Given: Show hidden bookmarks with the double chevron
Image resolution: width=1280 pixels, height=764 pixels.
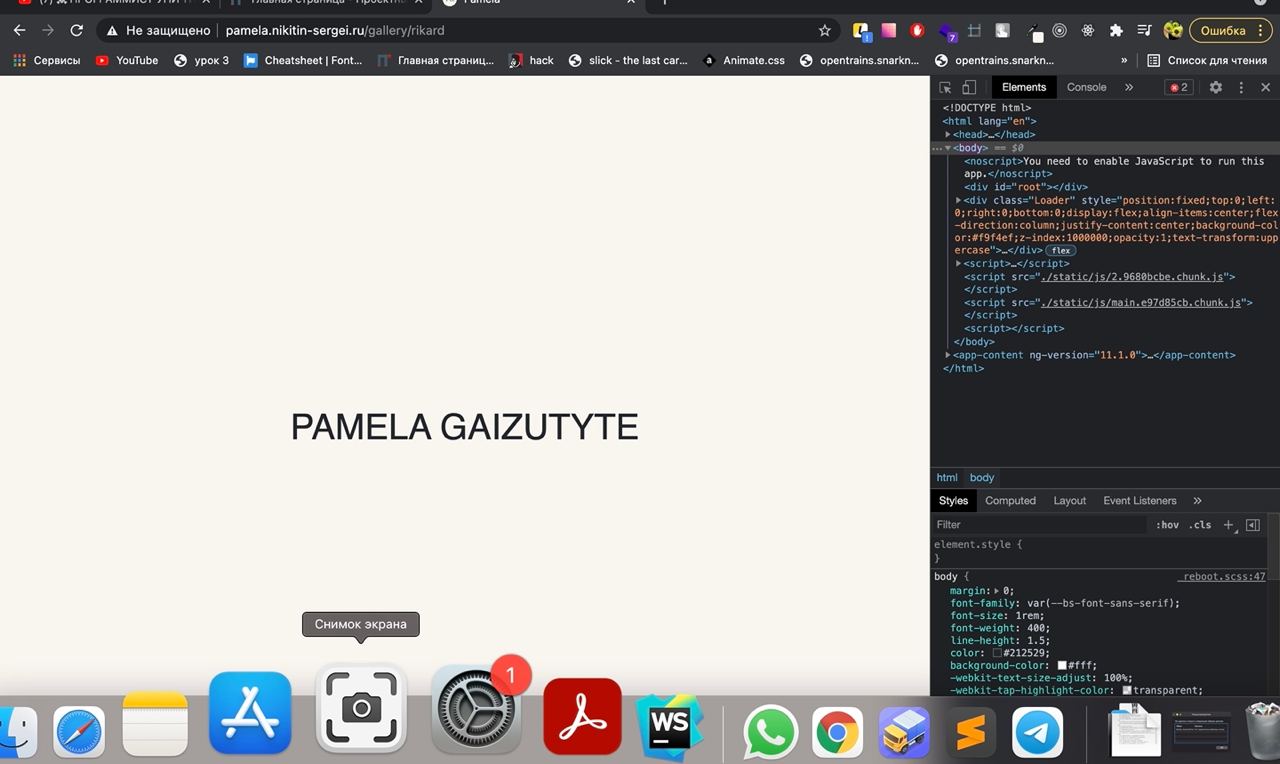Looking at the screenshot, I should 1124,60.
